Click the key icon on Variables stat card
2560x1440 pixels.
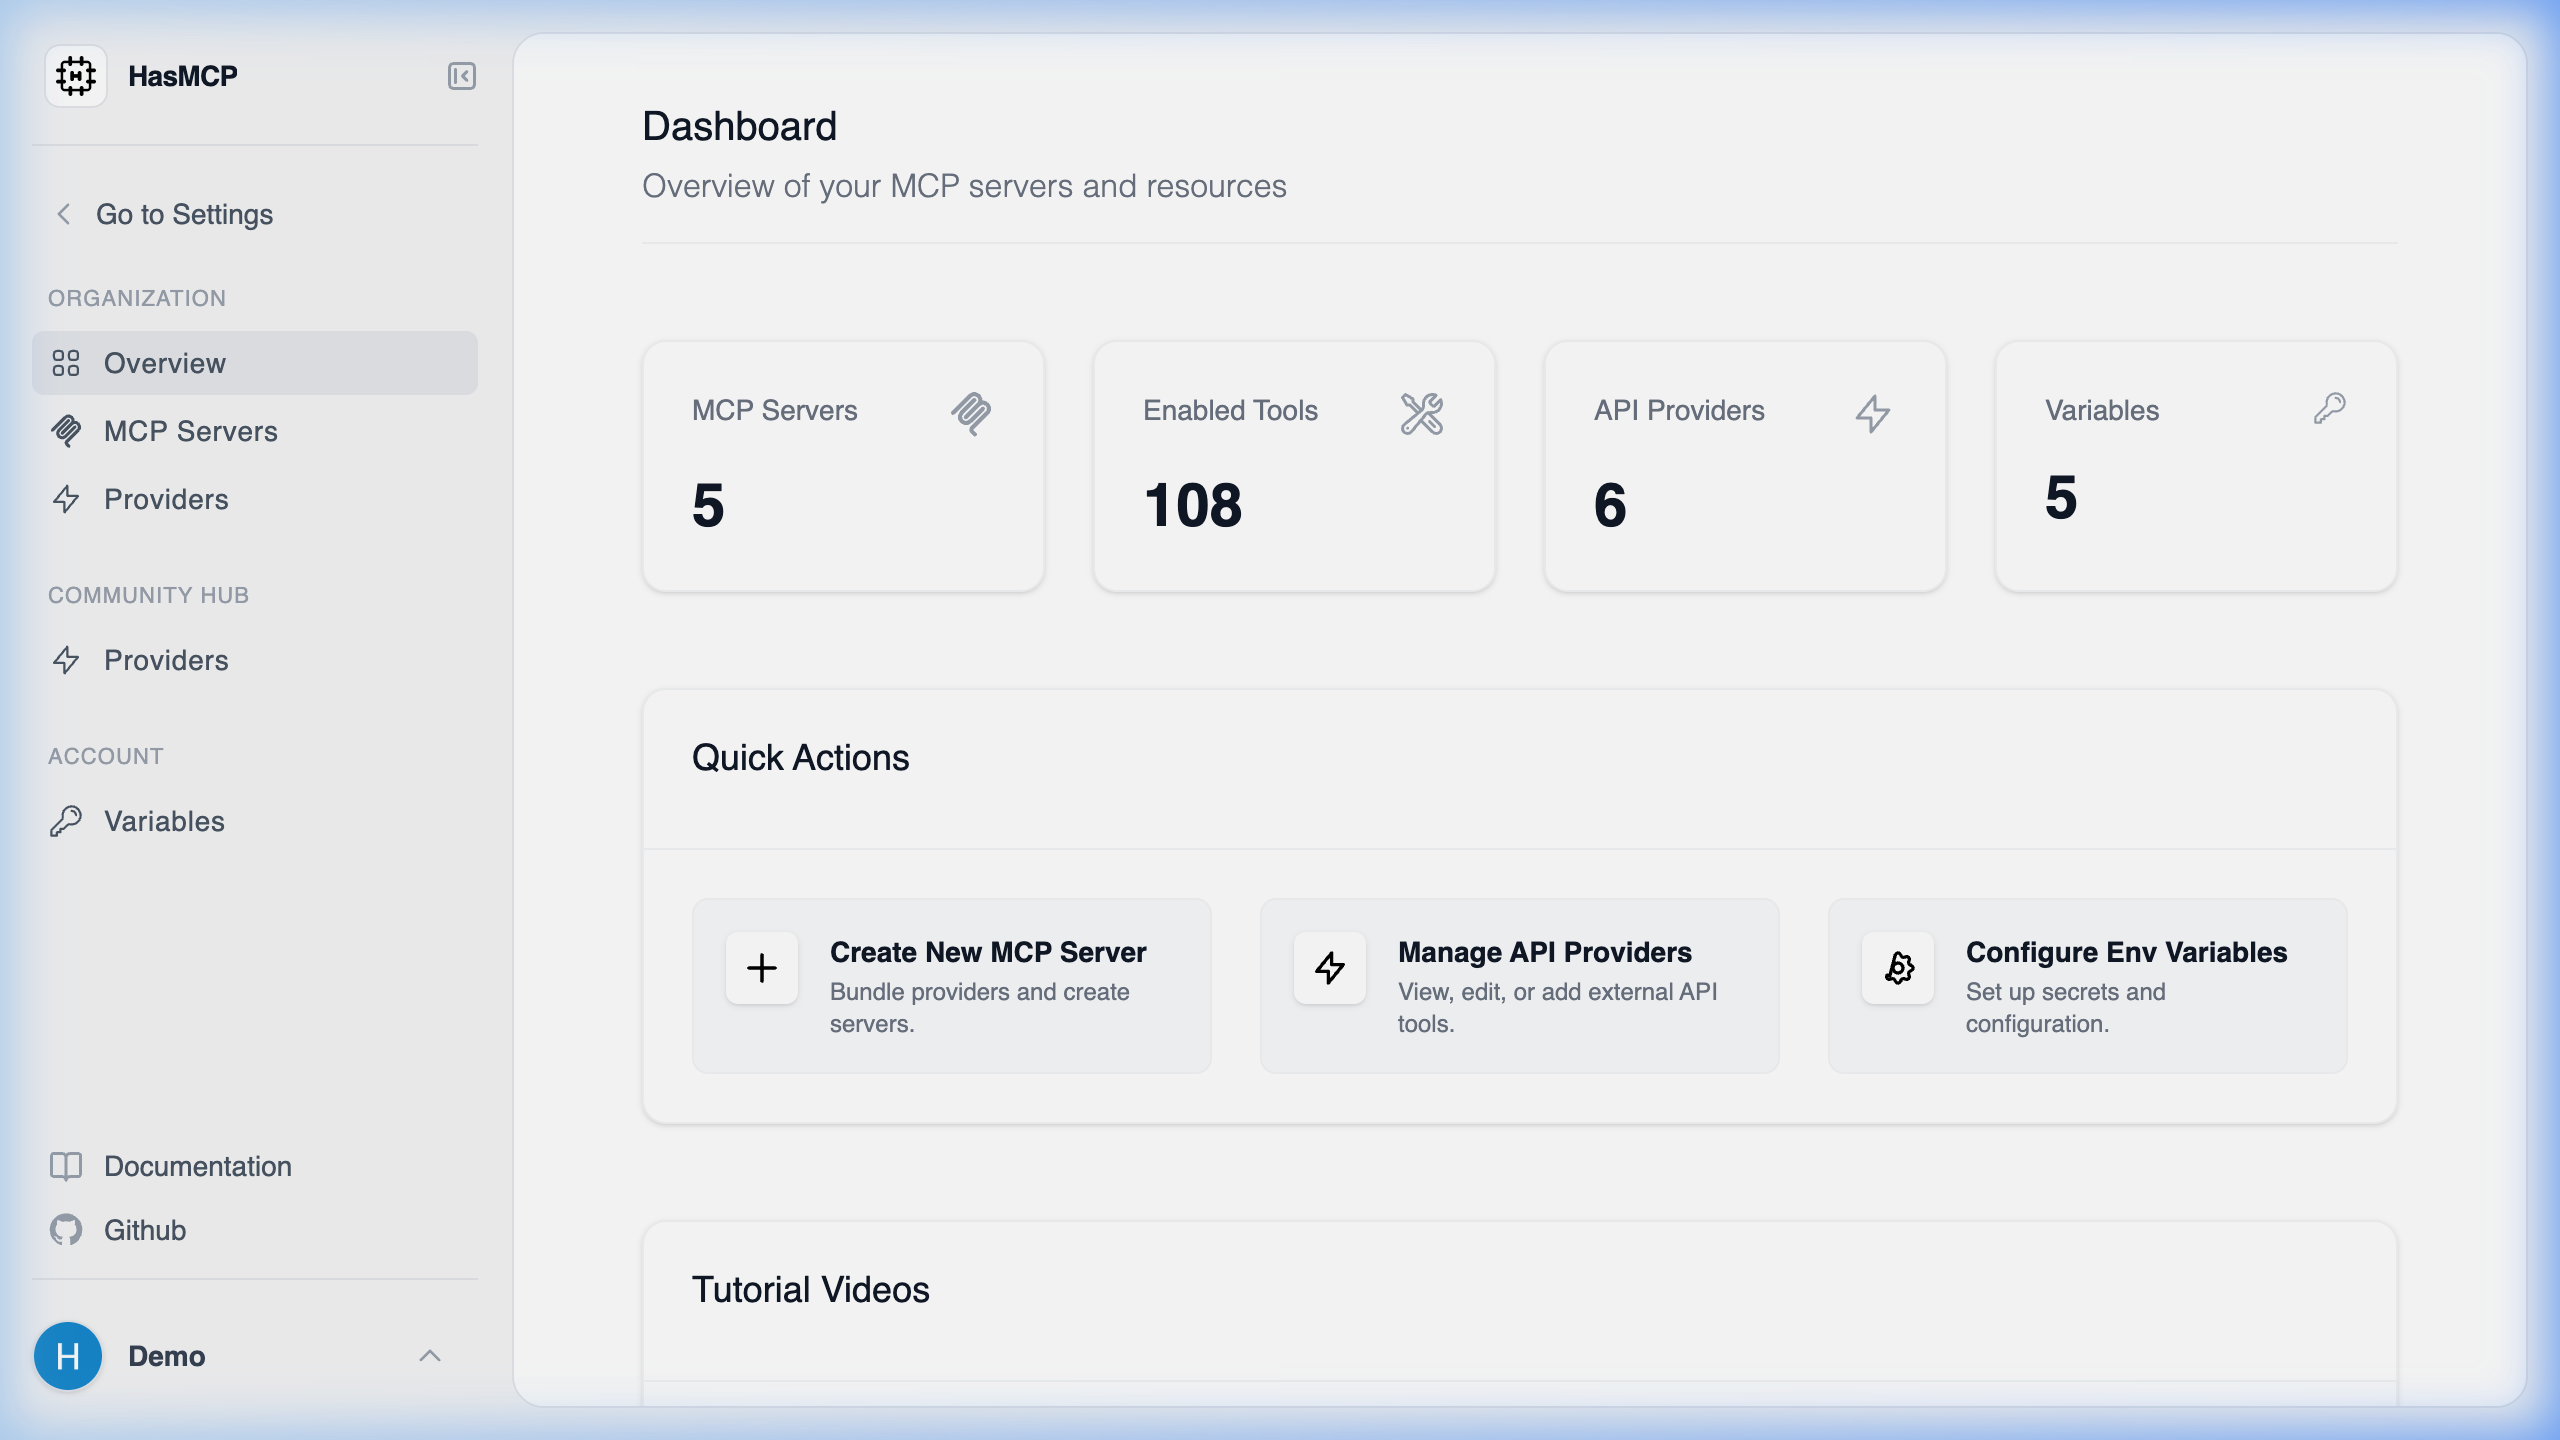2330,408
